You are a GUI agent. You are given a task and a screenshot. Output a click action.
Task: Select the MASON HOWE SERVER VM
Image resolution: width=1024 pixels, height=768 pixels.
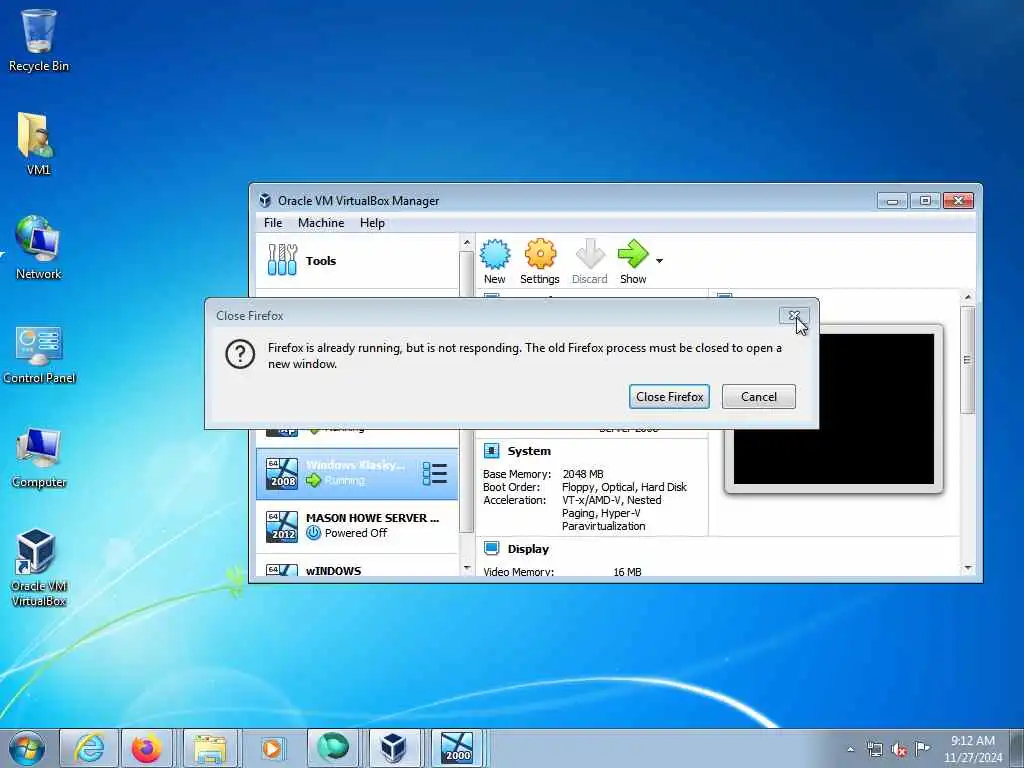click(357, 526)
